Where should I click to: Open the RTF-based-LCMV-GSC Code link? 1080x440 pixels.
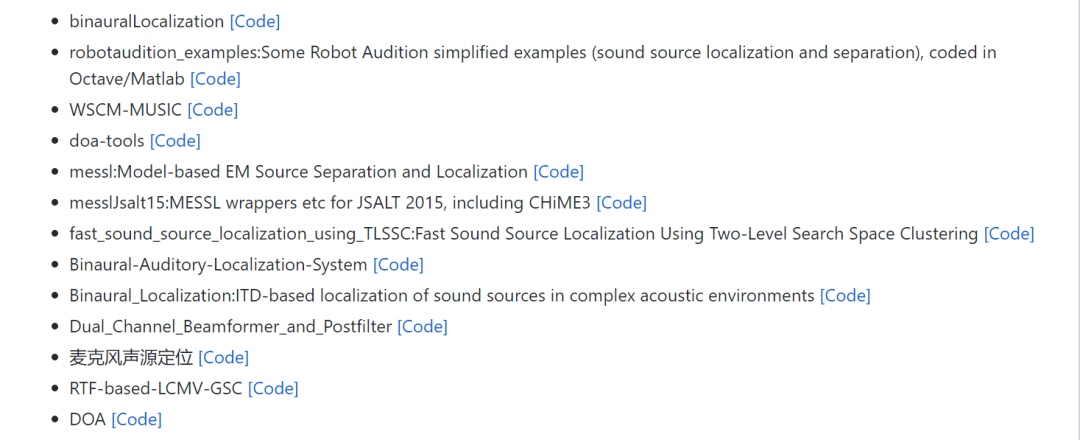tap(273, 388)
